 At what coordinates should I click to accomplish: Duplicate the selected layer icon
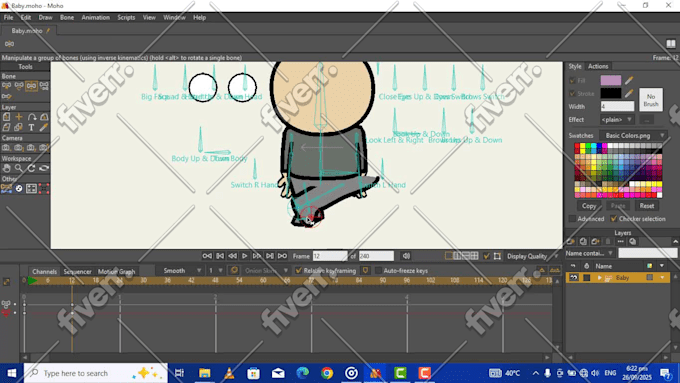583,242
